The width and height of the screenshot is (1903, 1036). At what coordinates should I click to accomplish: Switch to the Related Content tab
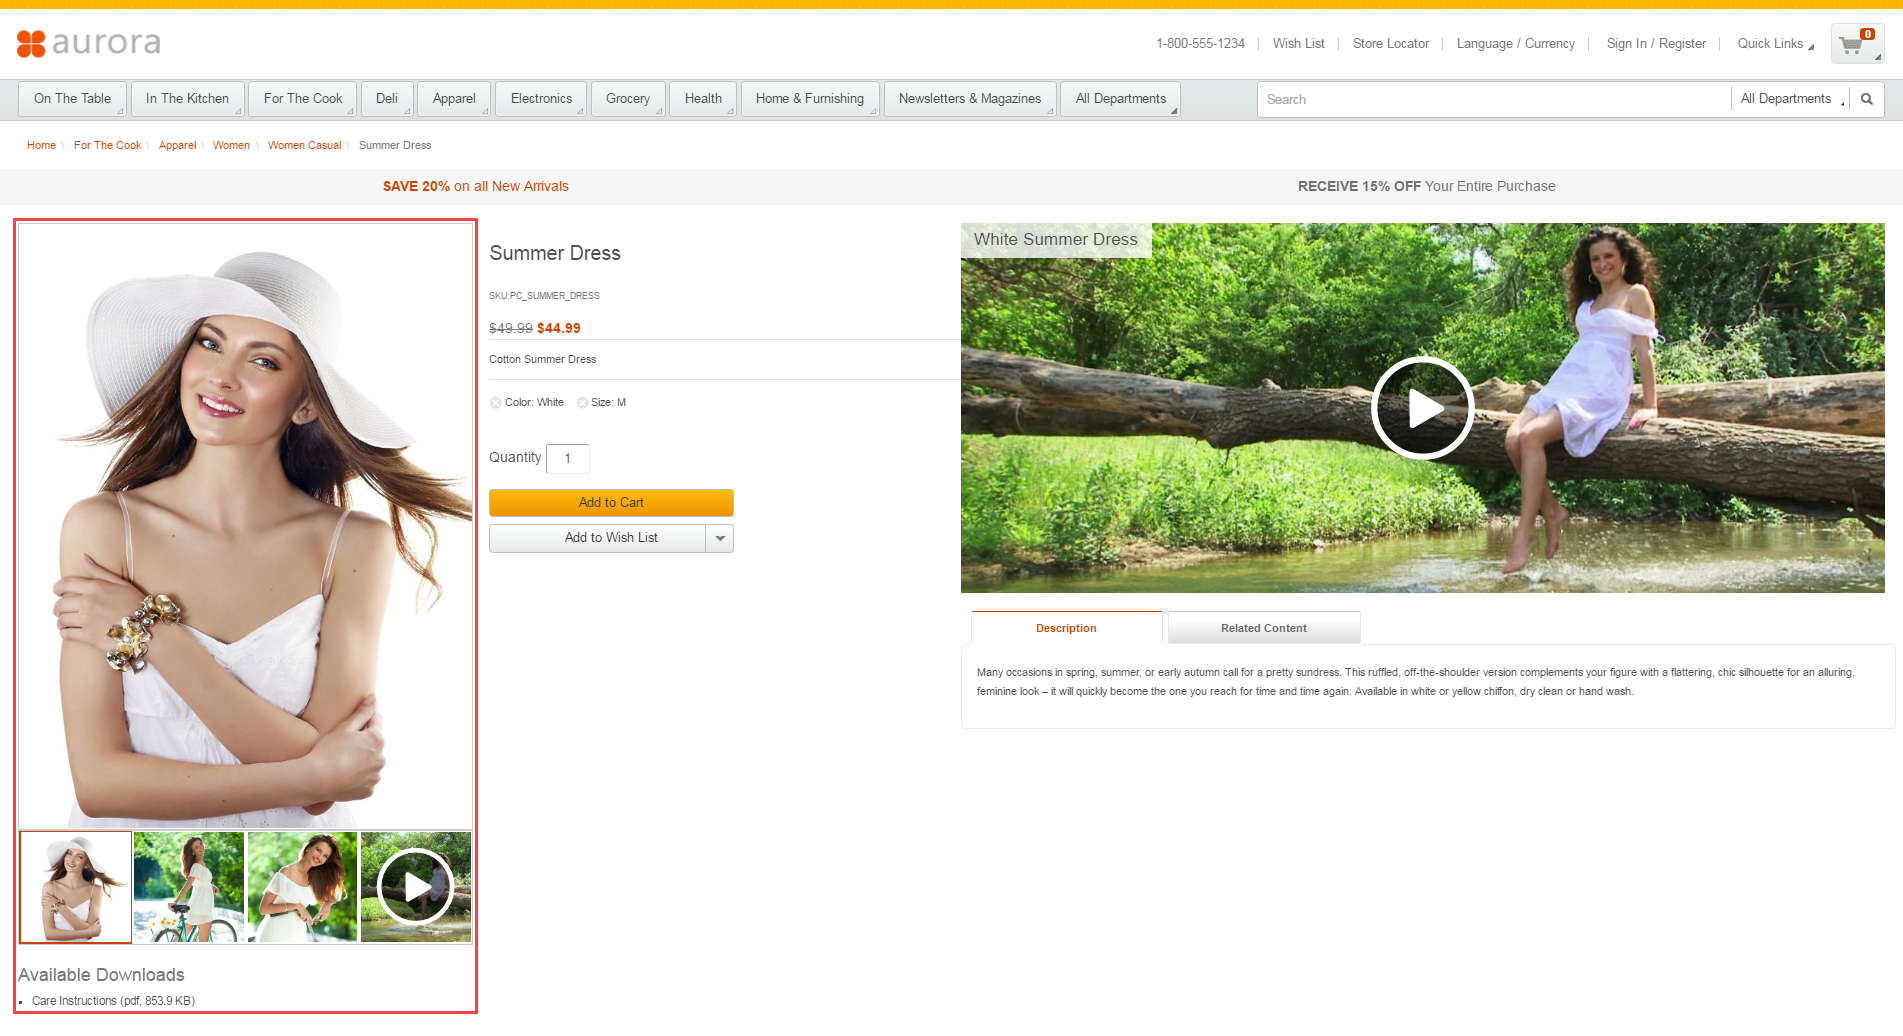pos(1263,627)
